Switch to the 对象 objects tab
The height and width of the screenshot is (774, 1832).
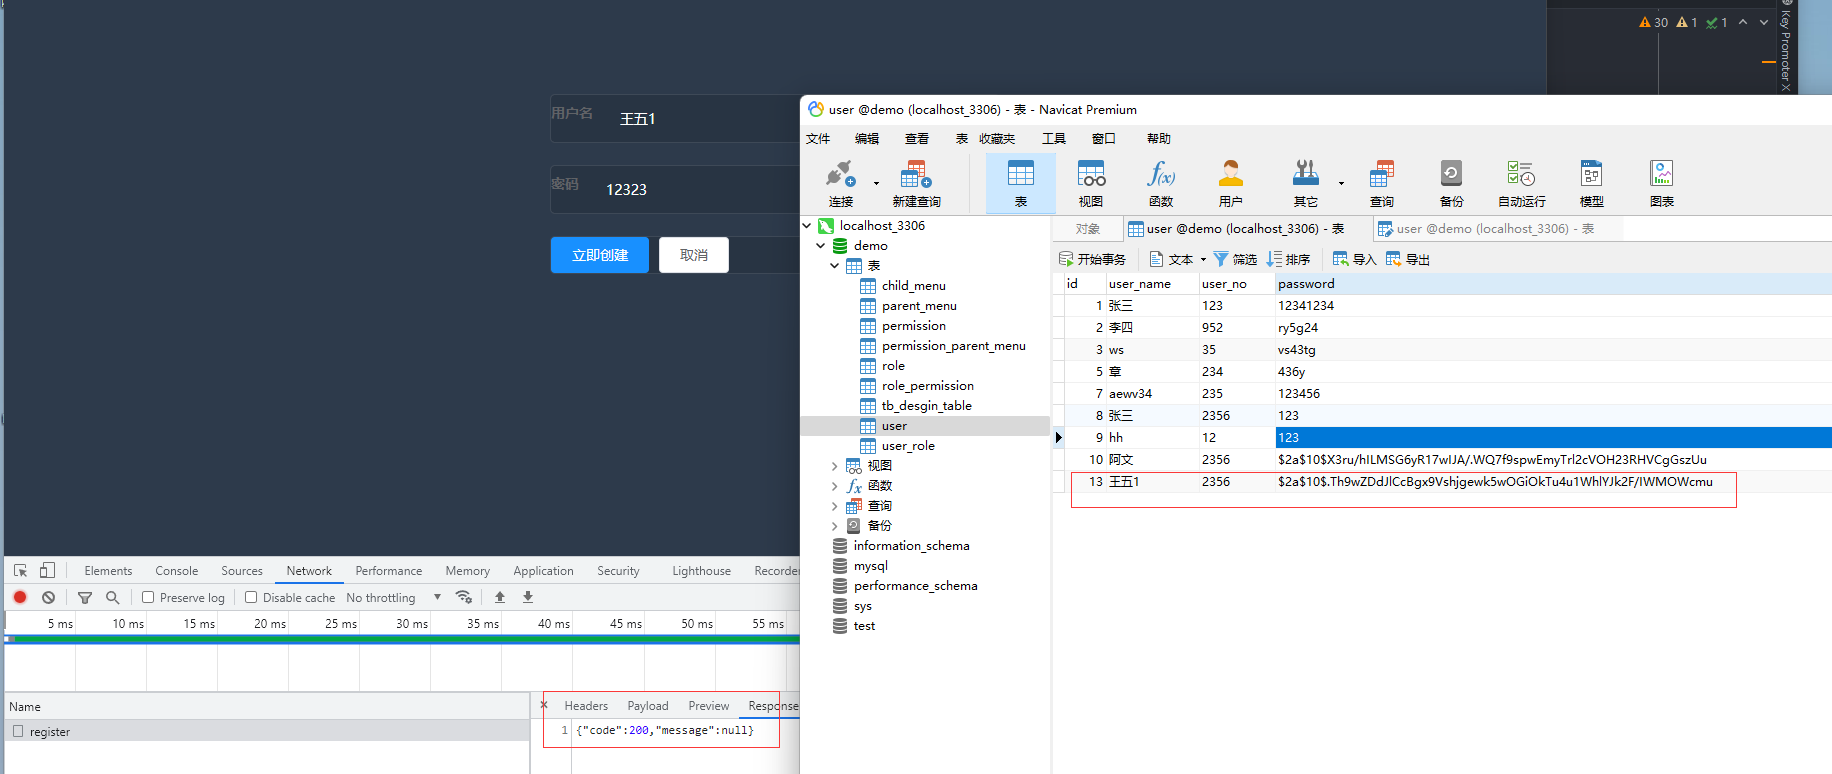pos(1088,229)
